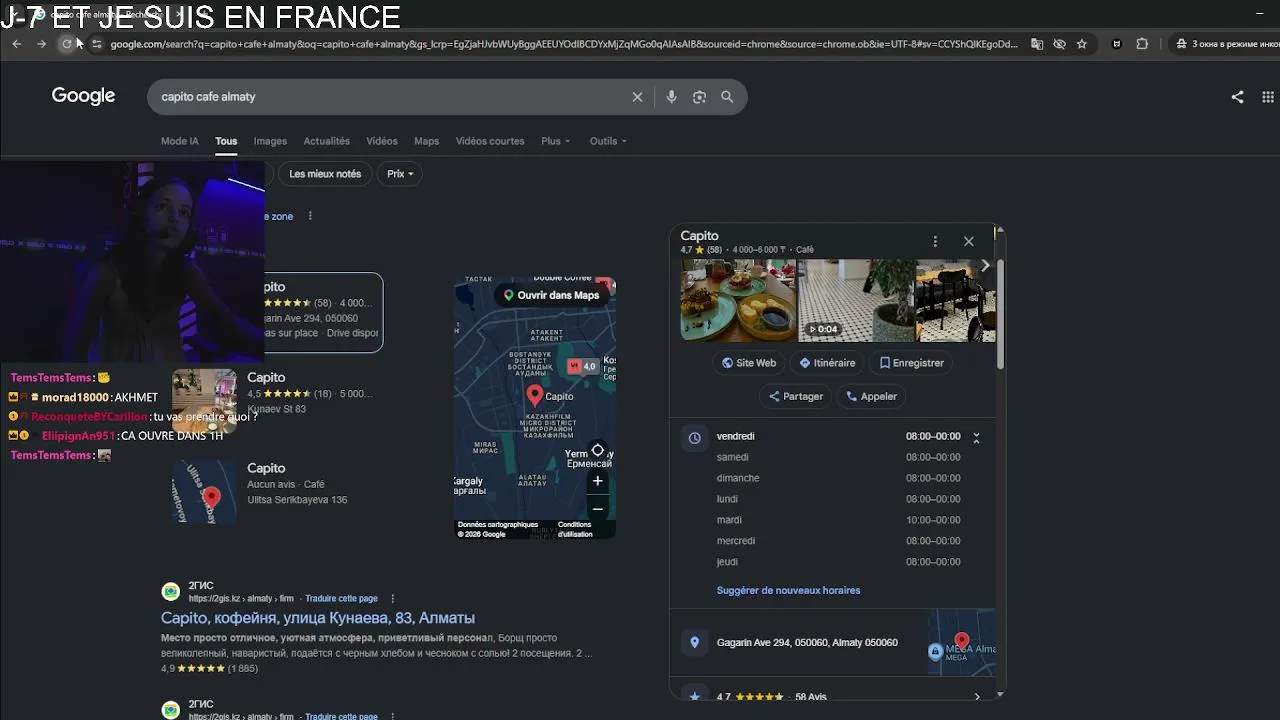This screenshot has height=720, width=1280.
Task: Start voice search with the microphone icon
Action: (671, 97)
